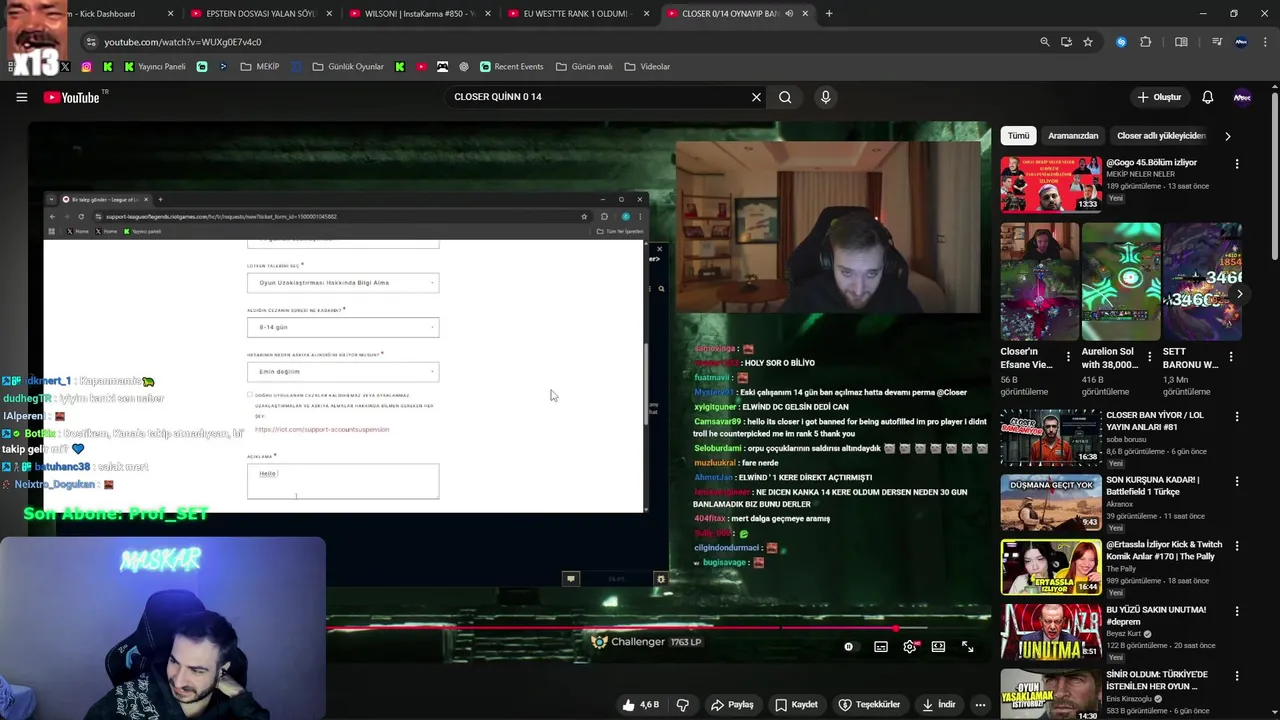Like the video showing 4,6 B

click(x=640, y=705)
